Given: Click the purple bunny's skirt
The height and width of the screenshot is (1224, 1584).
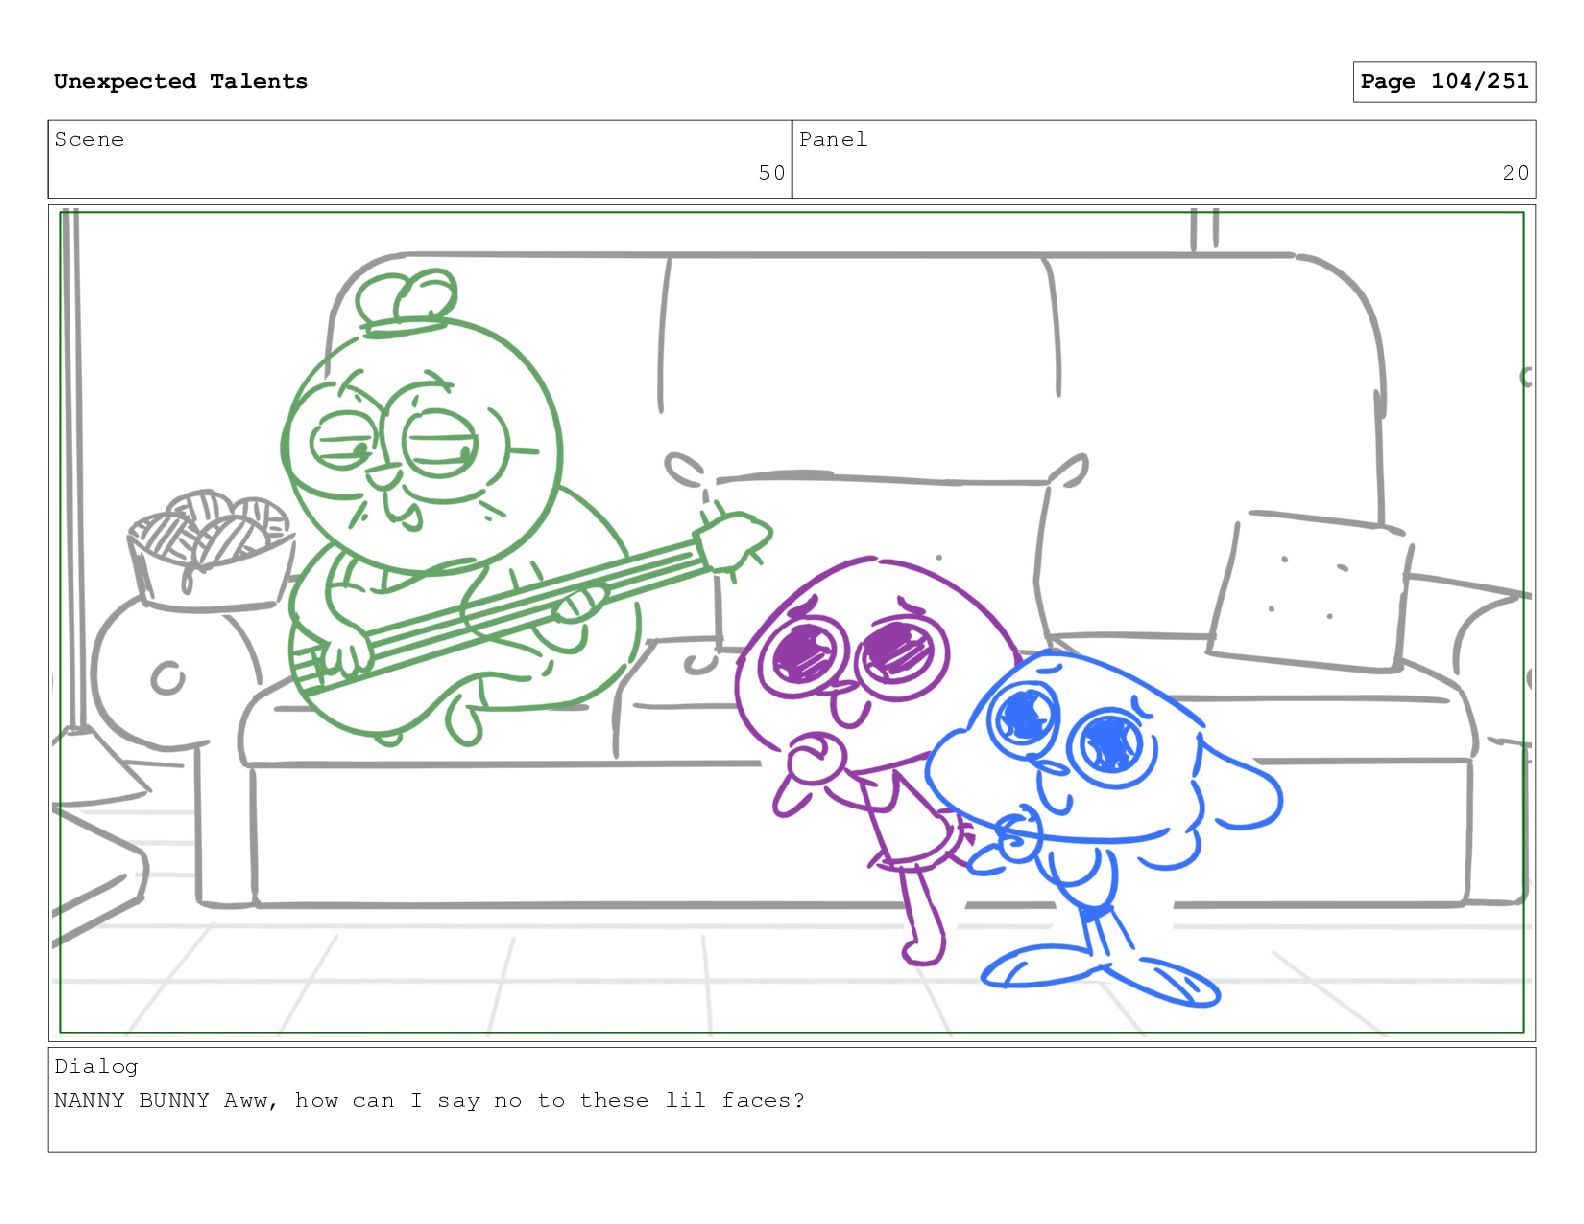Looking at the screenshot, I should click(920, 840).
